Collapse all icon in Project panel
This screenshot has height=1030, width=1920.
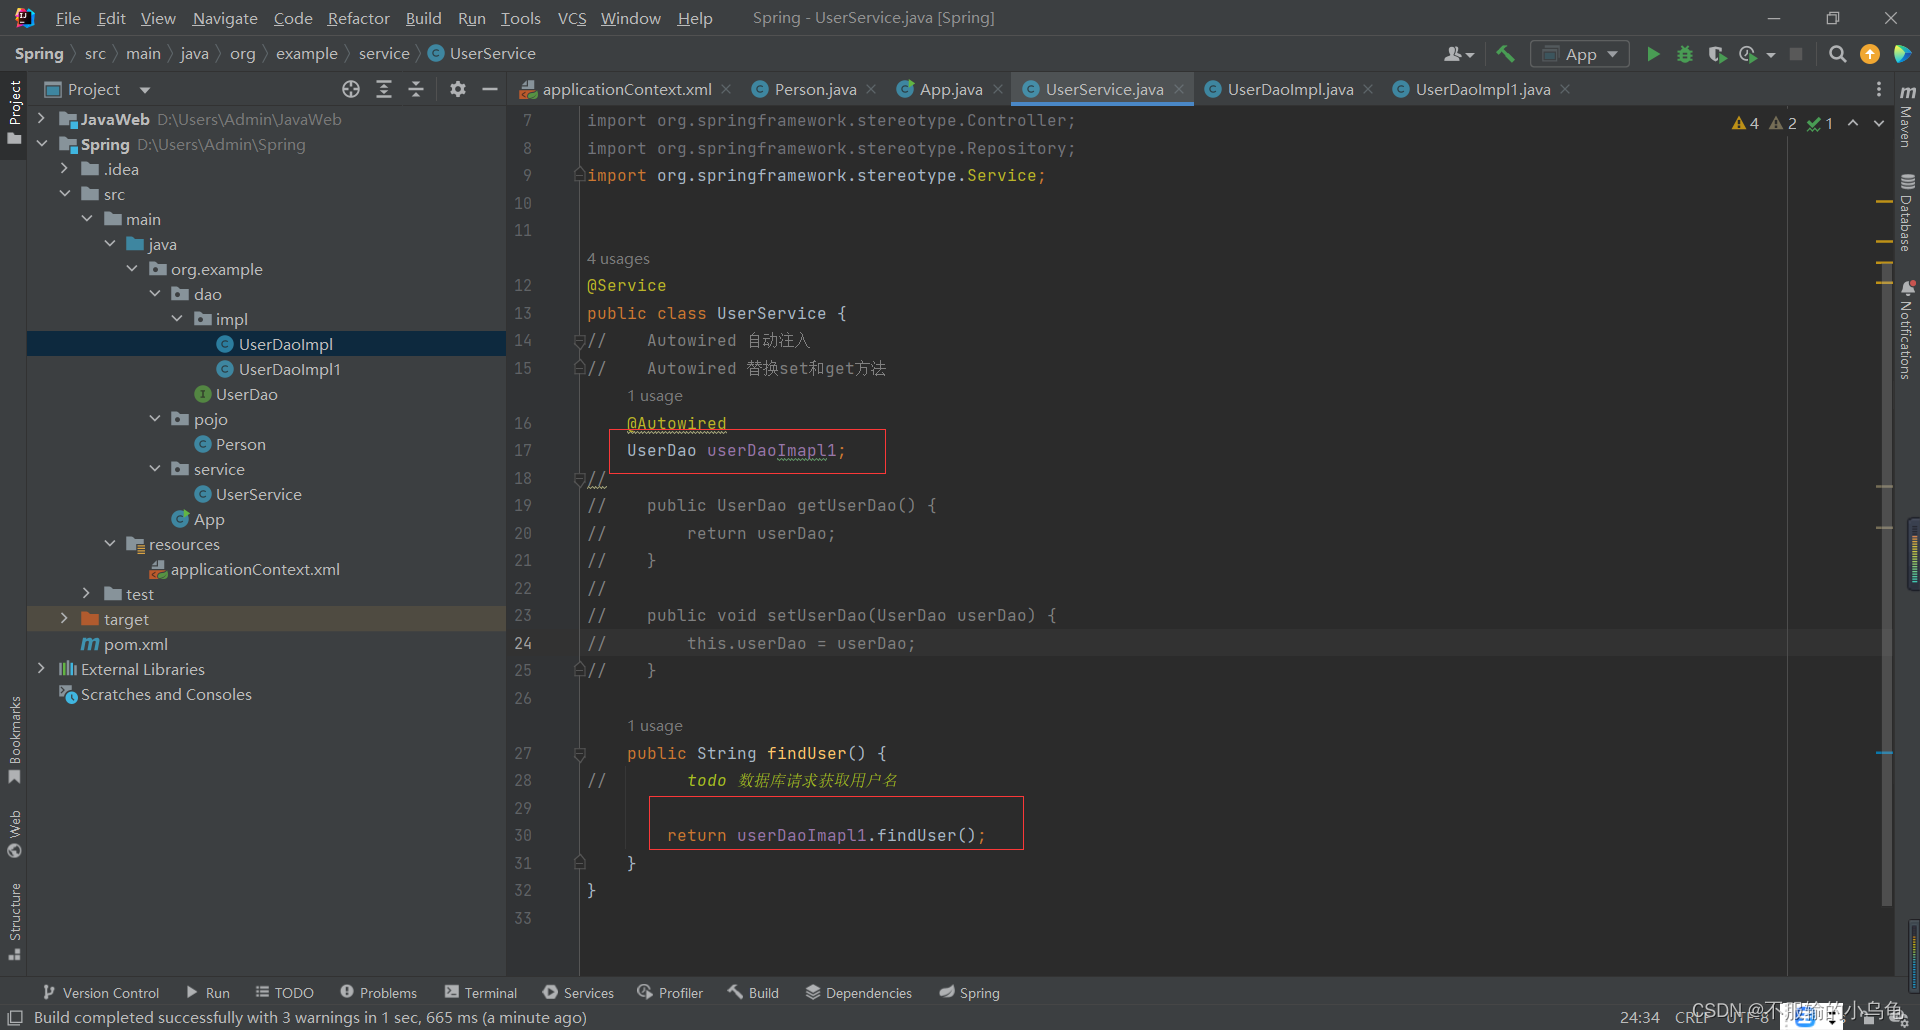coord(416,89)
